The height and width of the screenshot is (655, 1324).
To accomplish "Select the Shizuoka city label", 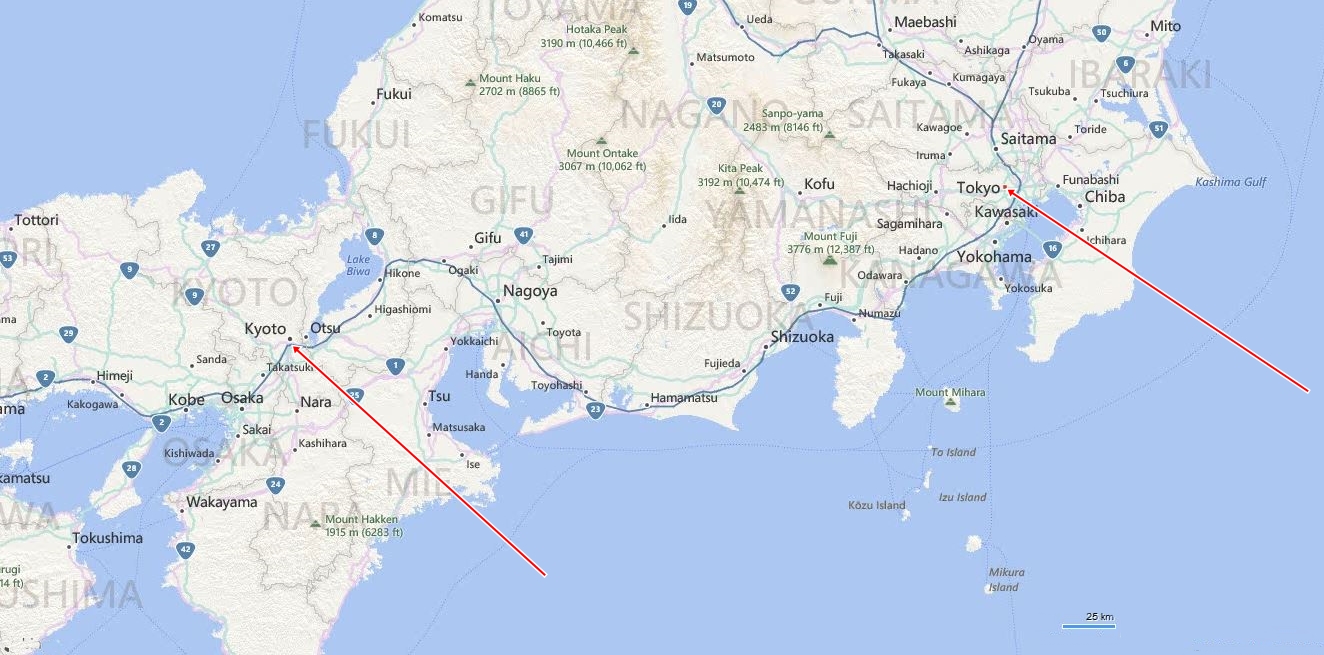I will tap(802, 337).
